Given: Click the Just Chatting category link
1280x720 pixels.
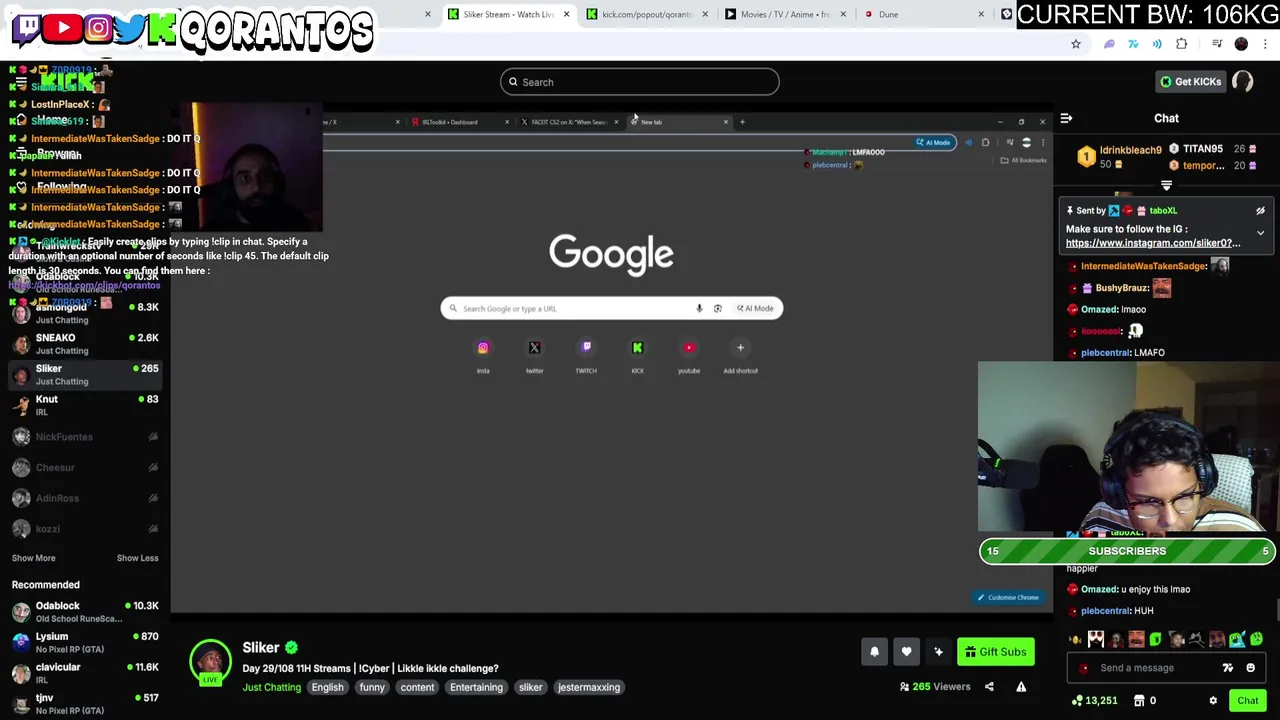Looking at the screenshot, I should click(271, 687).
